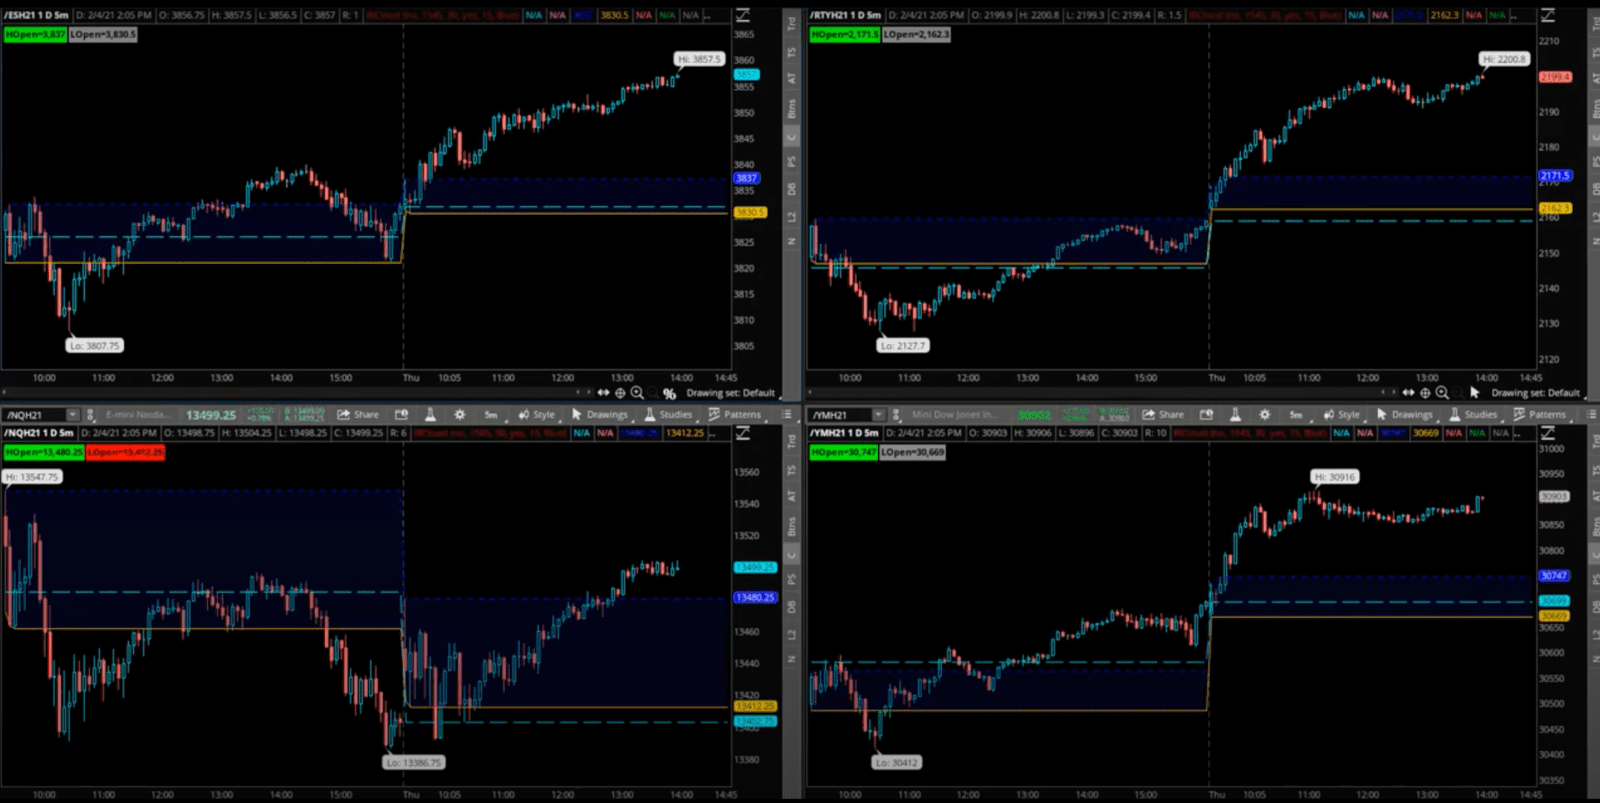Image resolution: width=1600 pixels, height=803 pixels.
Task: Toggle the Trd side tab beside ES chart
Action: click(792, 21)
